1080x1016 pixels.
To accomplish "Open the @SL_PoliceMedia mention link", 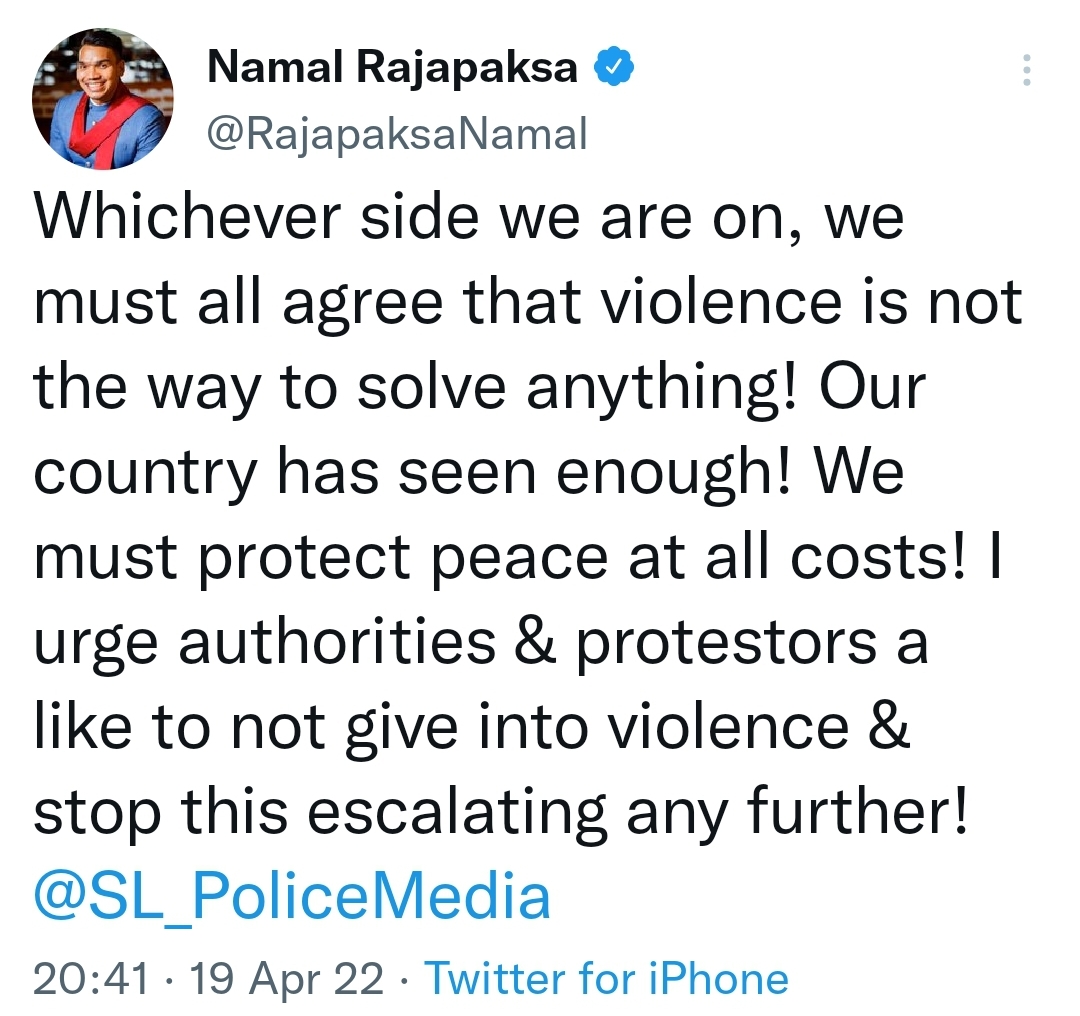I will pos(292,897).
